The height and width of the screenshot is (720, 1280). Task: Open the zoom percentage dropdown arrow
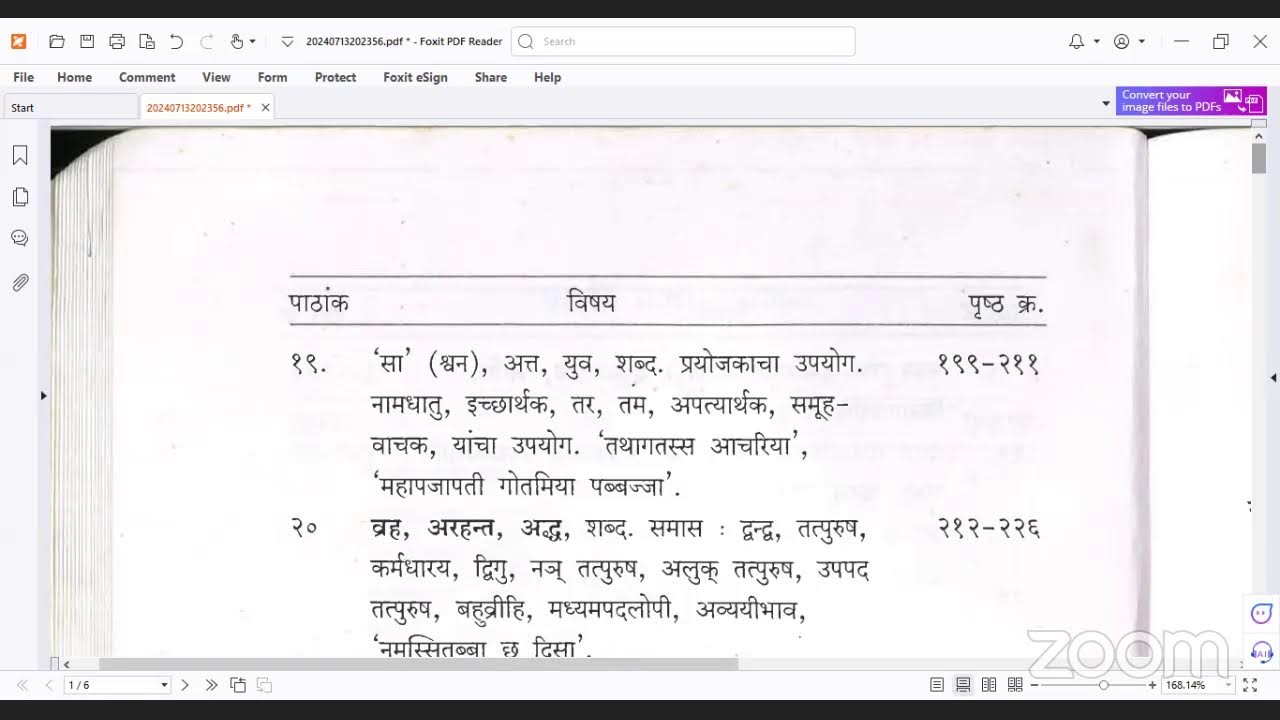[x=1230, y=685]
